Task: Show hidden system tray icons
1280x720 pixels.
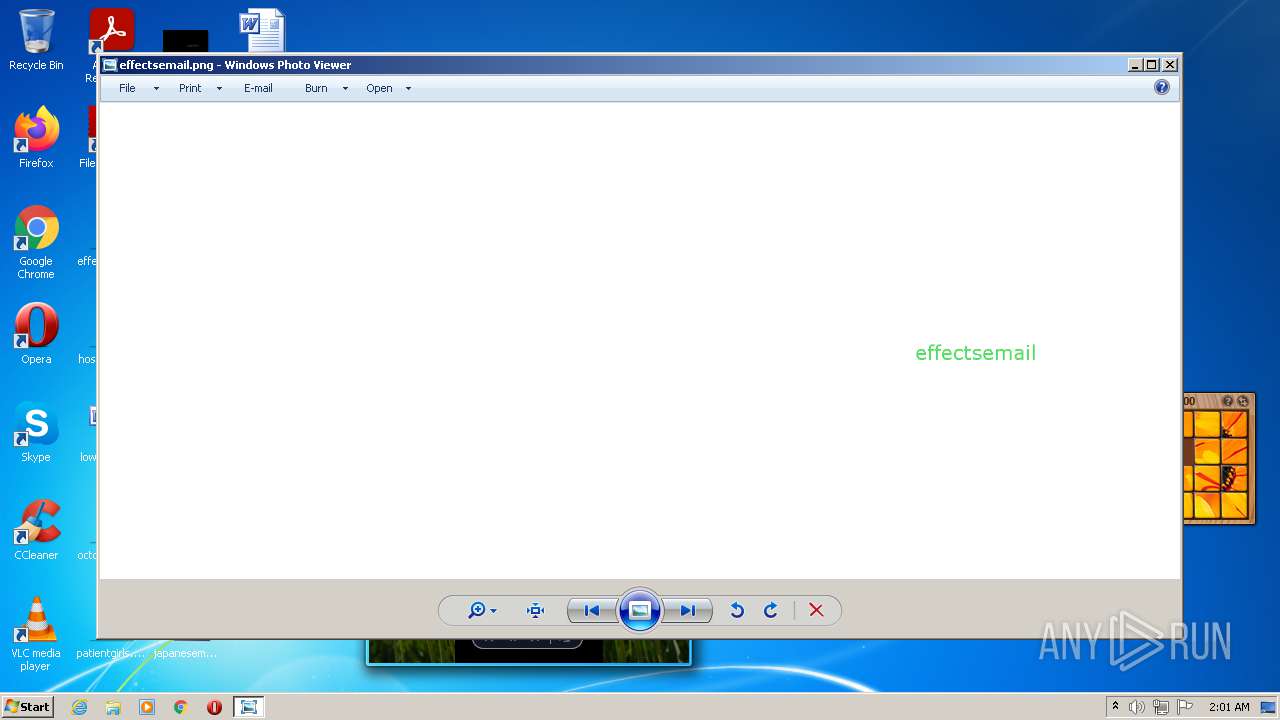Action: pos(1115,707)
